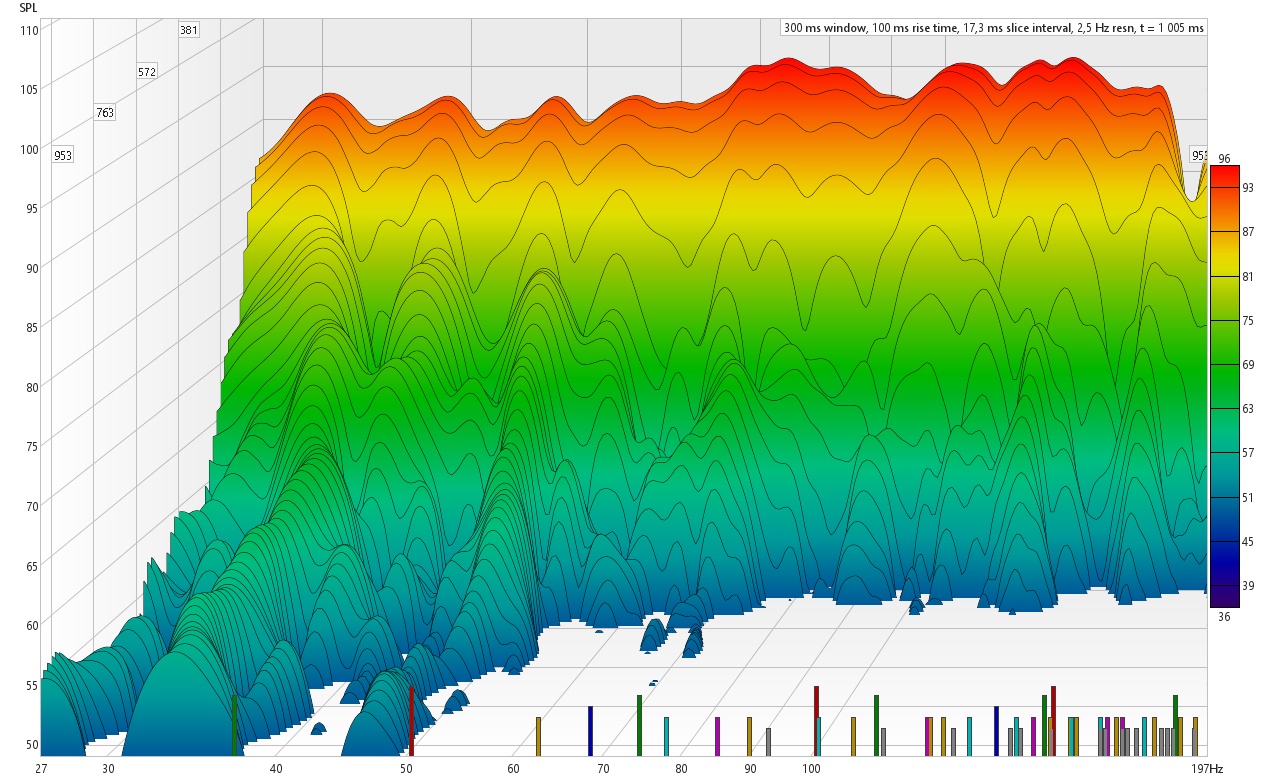This screenshot has width=1265, height=781.
Task: Click the yellow mode bar just after 60 Hz
Action: pos(538,736)
